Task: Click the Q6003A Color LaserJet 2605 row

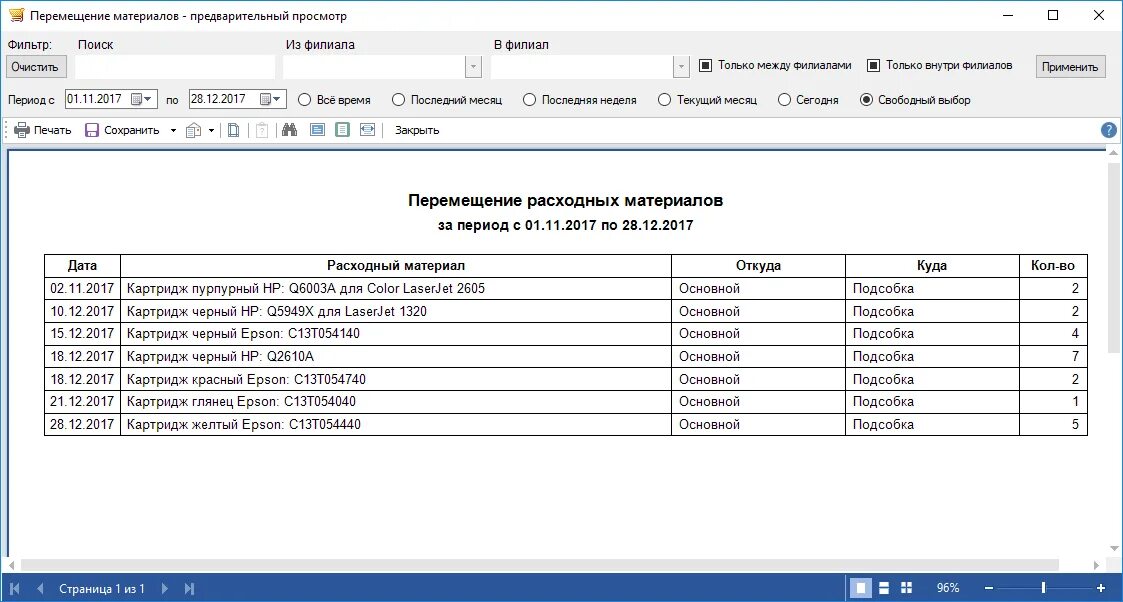Action: pos(566,288)
